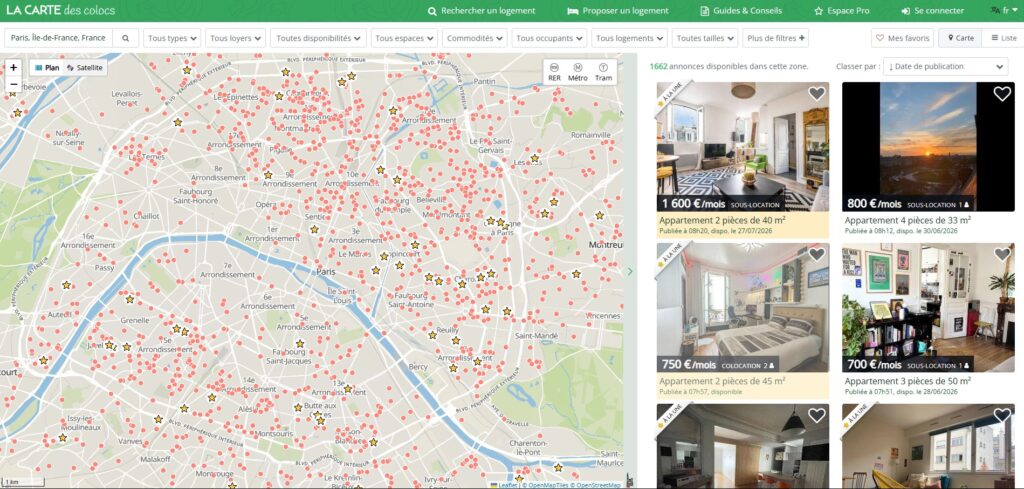
Task: Click the star marker near Pantin boulevard
Action: pos(393,111)
